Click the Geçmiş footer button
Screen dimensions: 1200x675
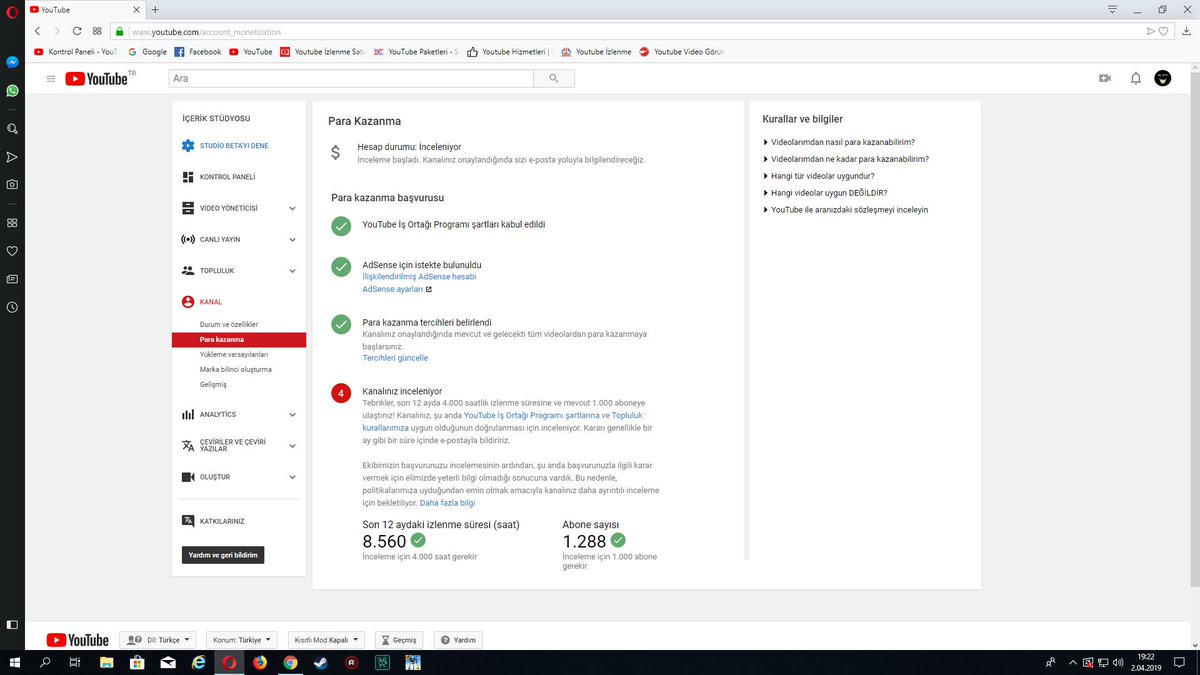[x=399, y=640]
